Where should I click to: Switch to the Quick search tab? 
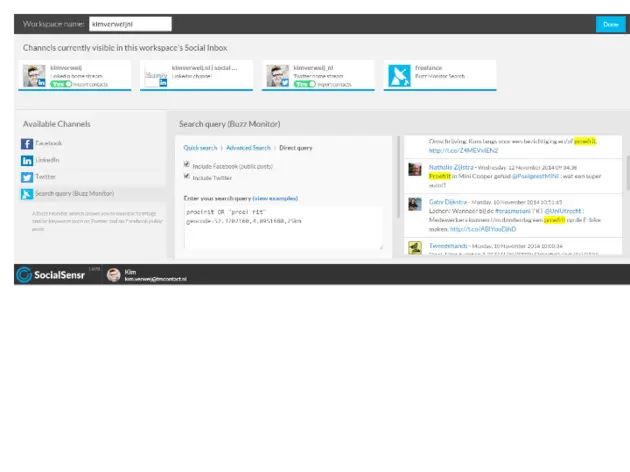200,148
